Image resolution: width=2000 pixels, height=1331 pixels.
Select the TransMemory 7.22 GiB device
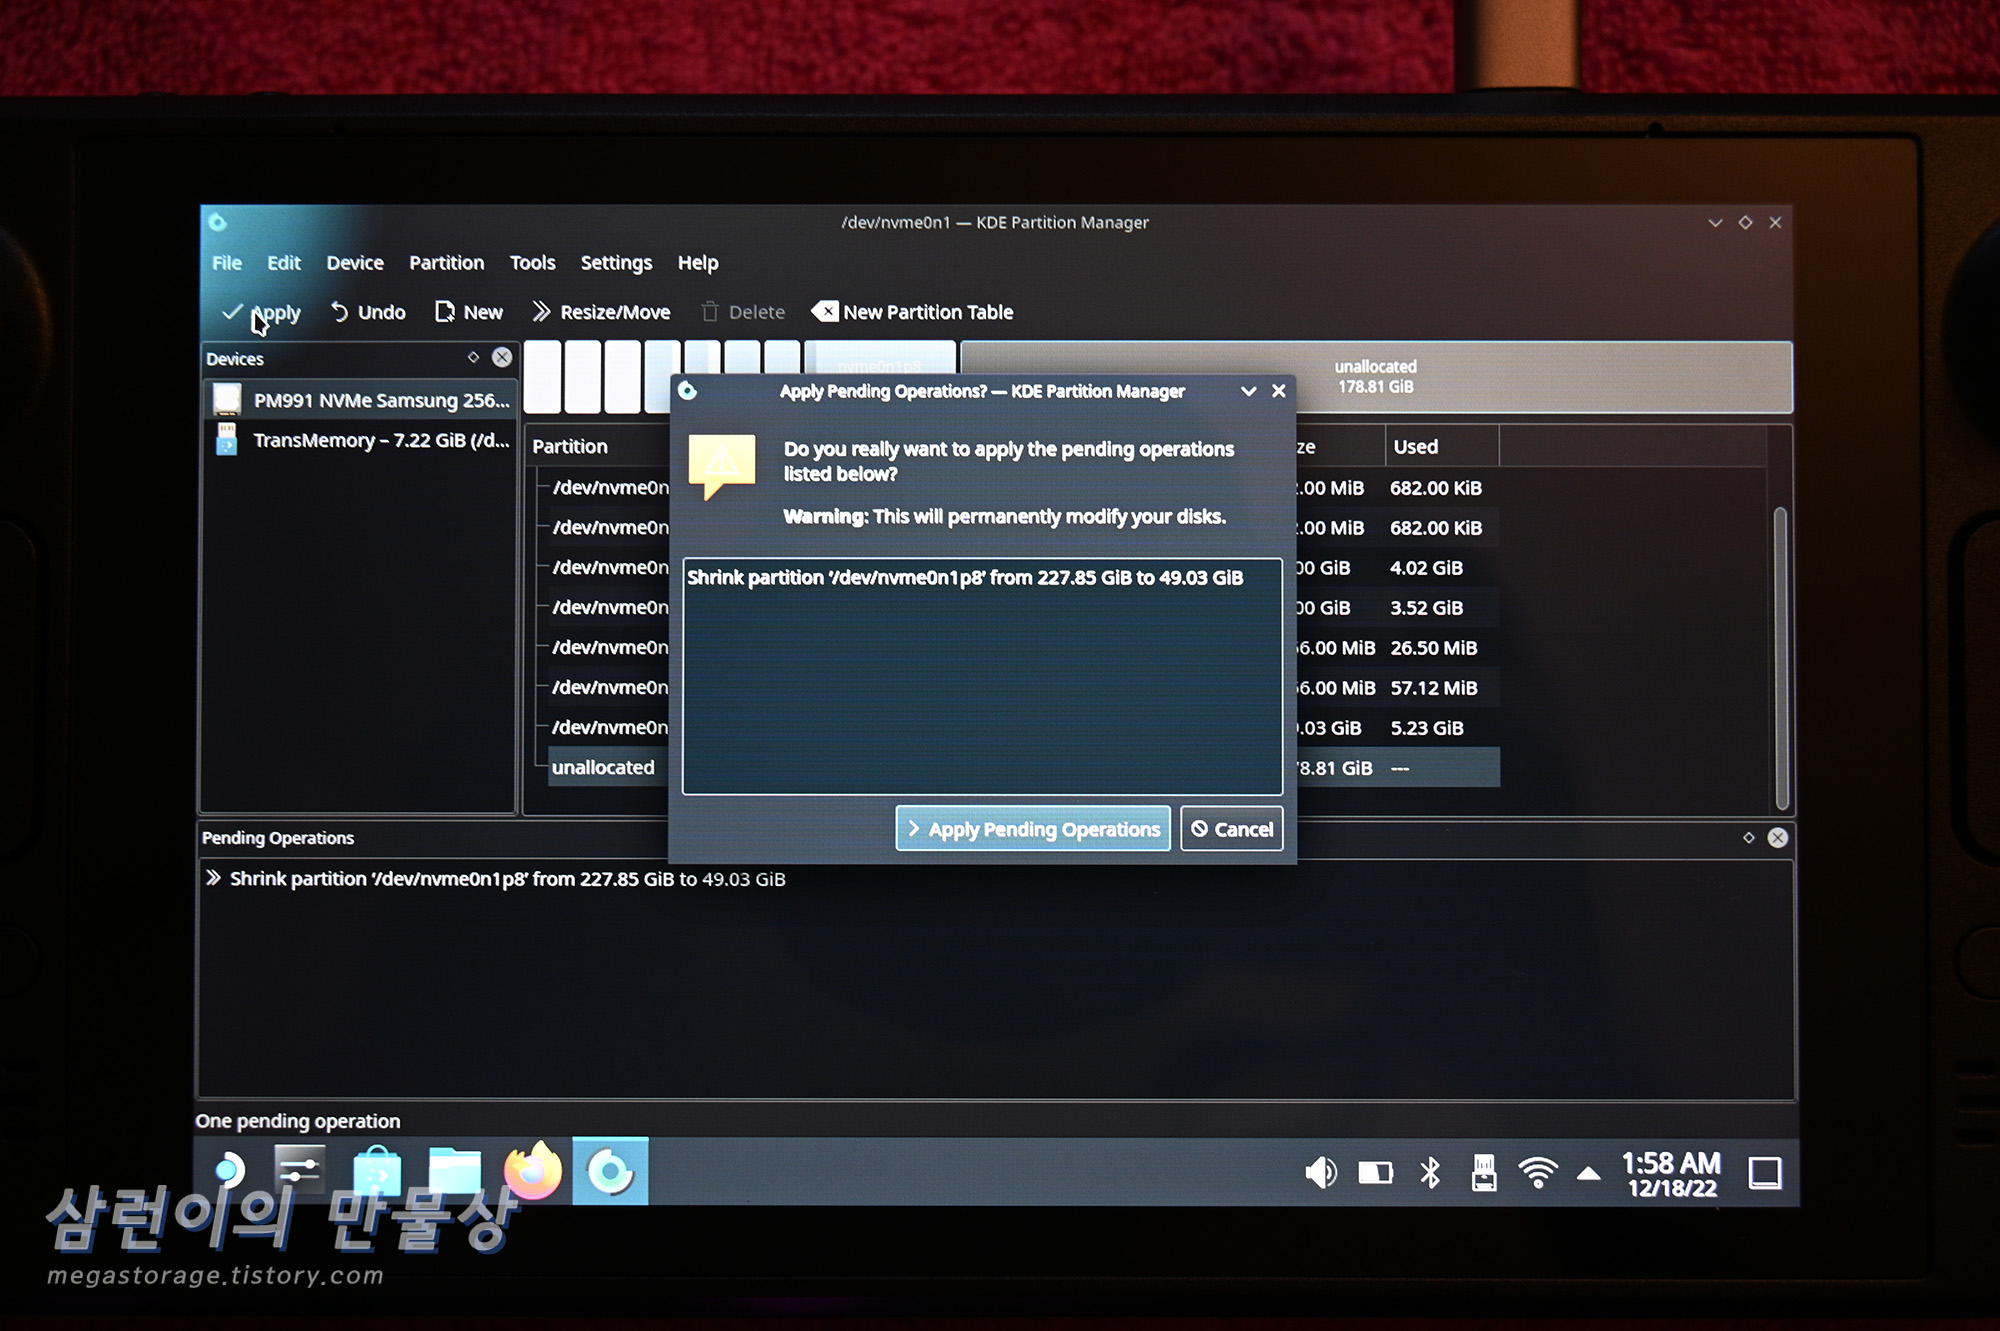(x=380, y=440)
